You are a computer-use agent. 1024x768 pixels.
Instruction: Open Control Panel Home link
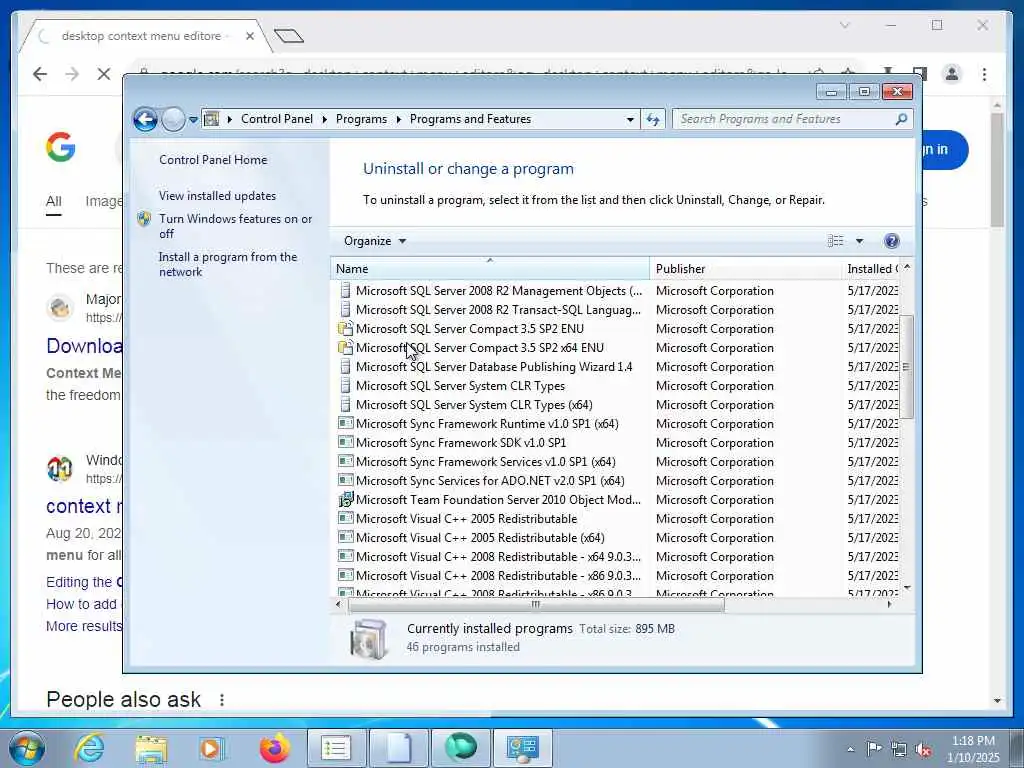click(213, 159)
